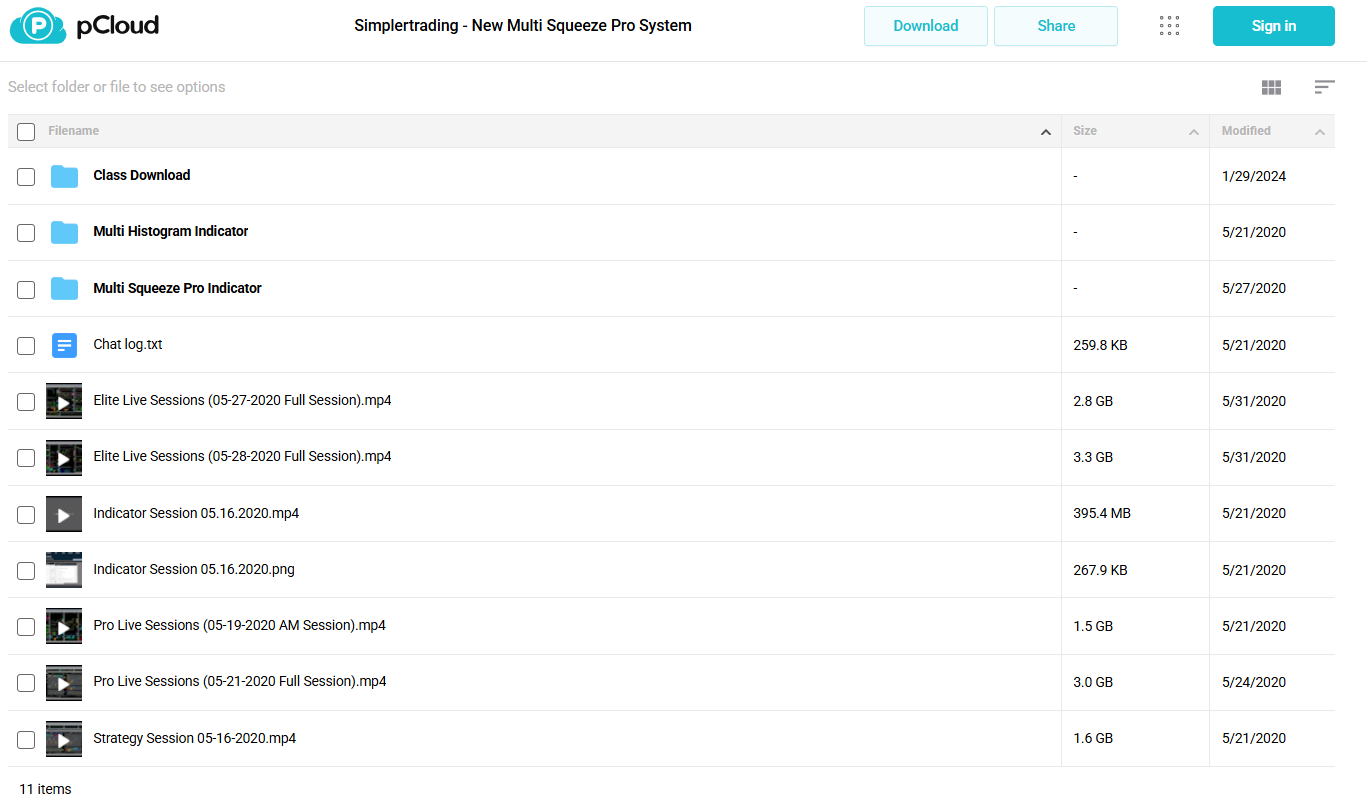1367x801 pixels.
Task: Select checkbox for Indicator Session 05.16.2020.png
Action: pyautogui.click(x=26, y=571)
